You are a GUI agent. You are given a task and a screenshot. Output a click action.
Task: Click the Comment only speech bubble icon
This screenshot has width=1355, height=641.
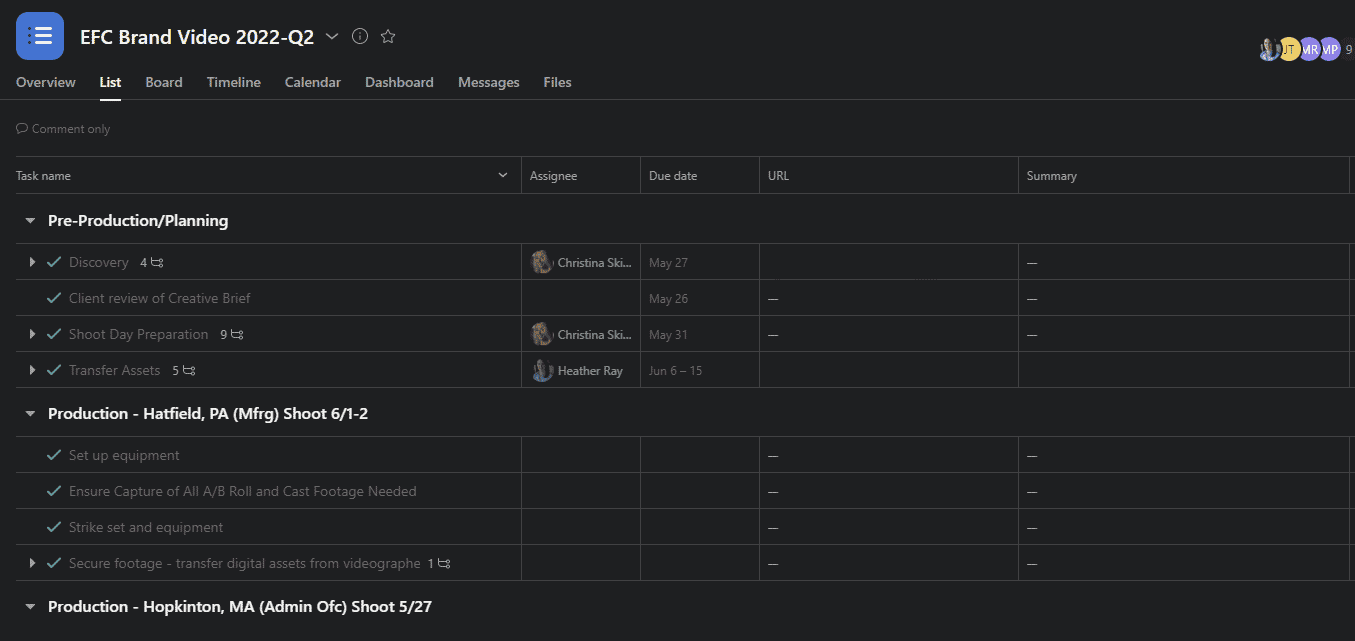pyautogui.click(x=22, y=129)
